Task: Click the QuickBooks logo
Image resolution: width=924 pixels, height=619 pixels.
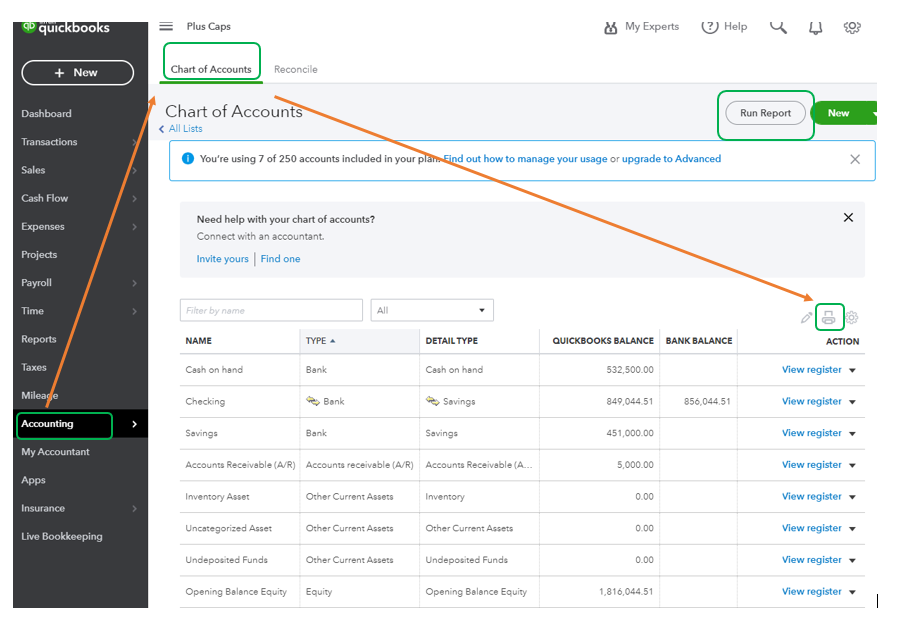Action: coord(65,28)
